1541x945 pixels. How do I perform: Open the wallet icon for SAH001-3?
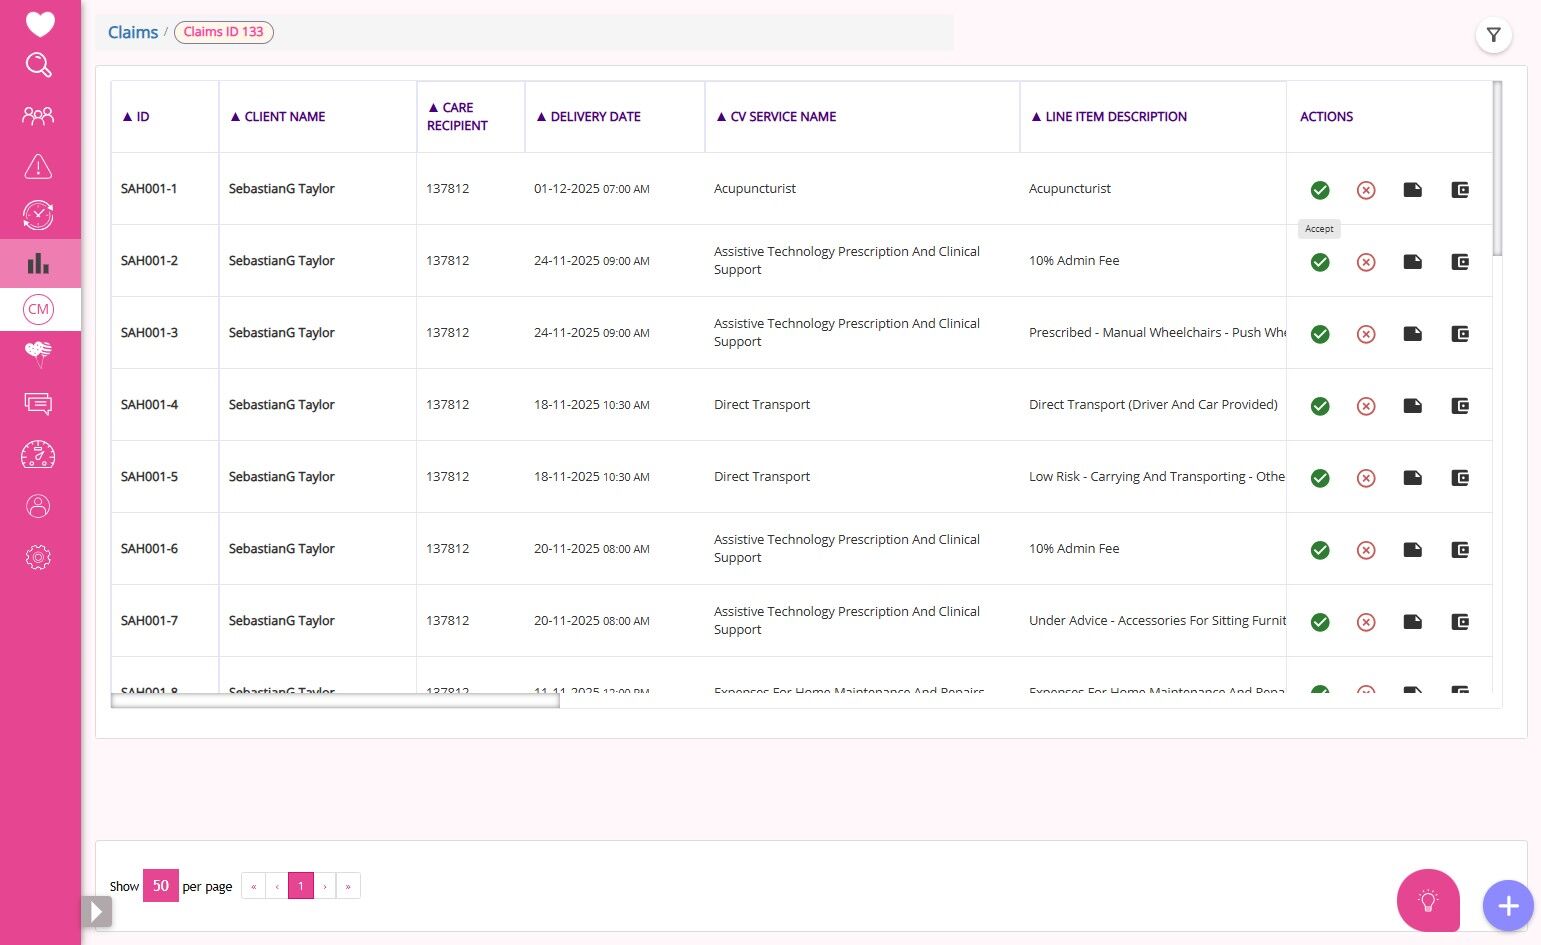[1460, 333]
